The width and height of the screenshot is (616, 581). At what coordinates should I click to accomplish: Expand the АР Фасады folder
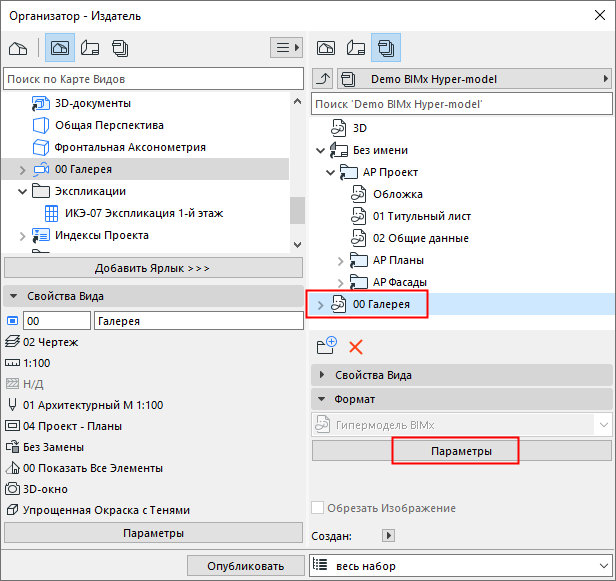pyautogui.click(x=341, y=283)
